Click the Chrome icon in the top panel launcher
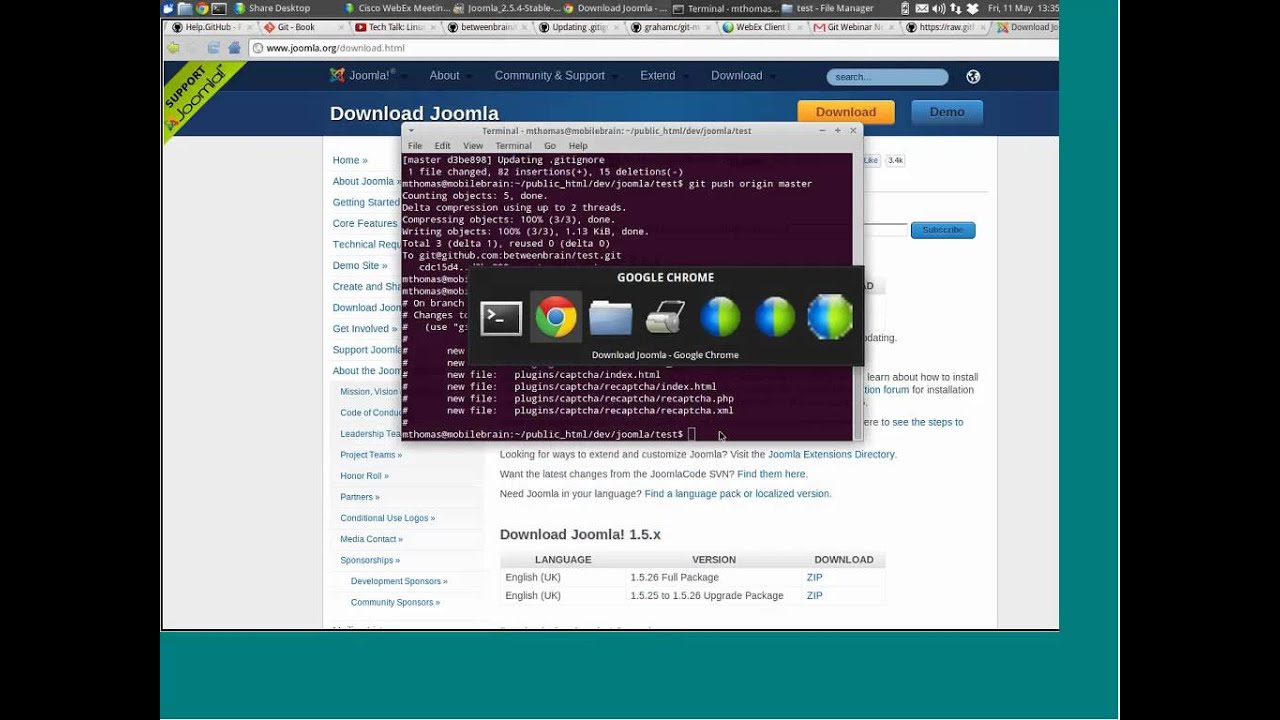Screen dimensions: 1280x720 click(202, 8)
